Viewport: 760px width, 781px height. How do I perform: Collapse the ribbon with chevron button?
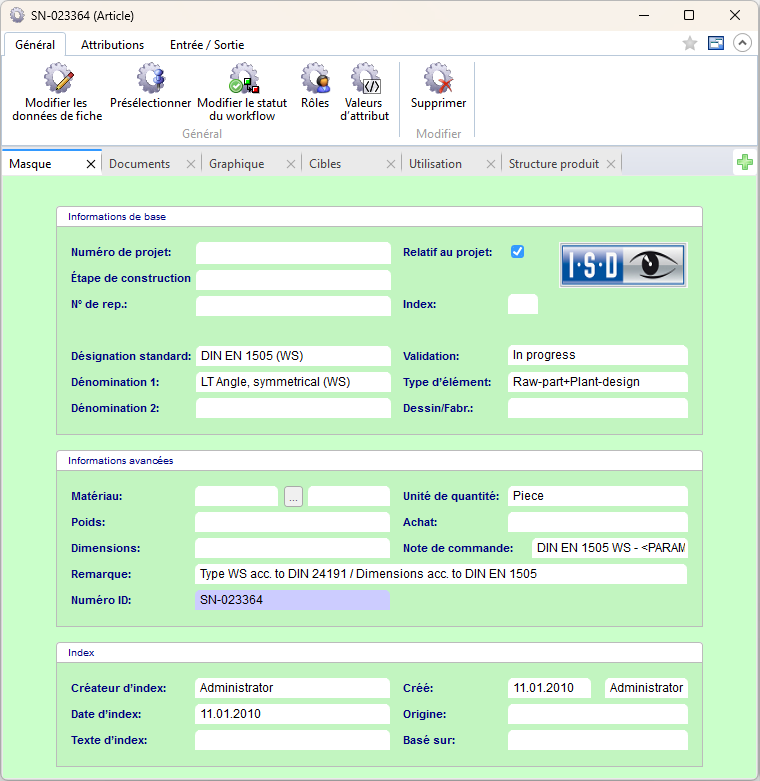pyautogui.click(x=742, y=43)
